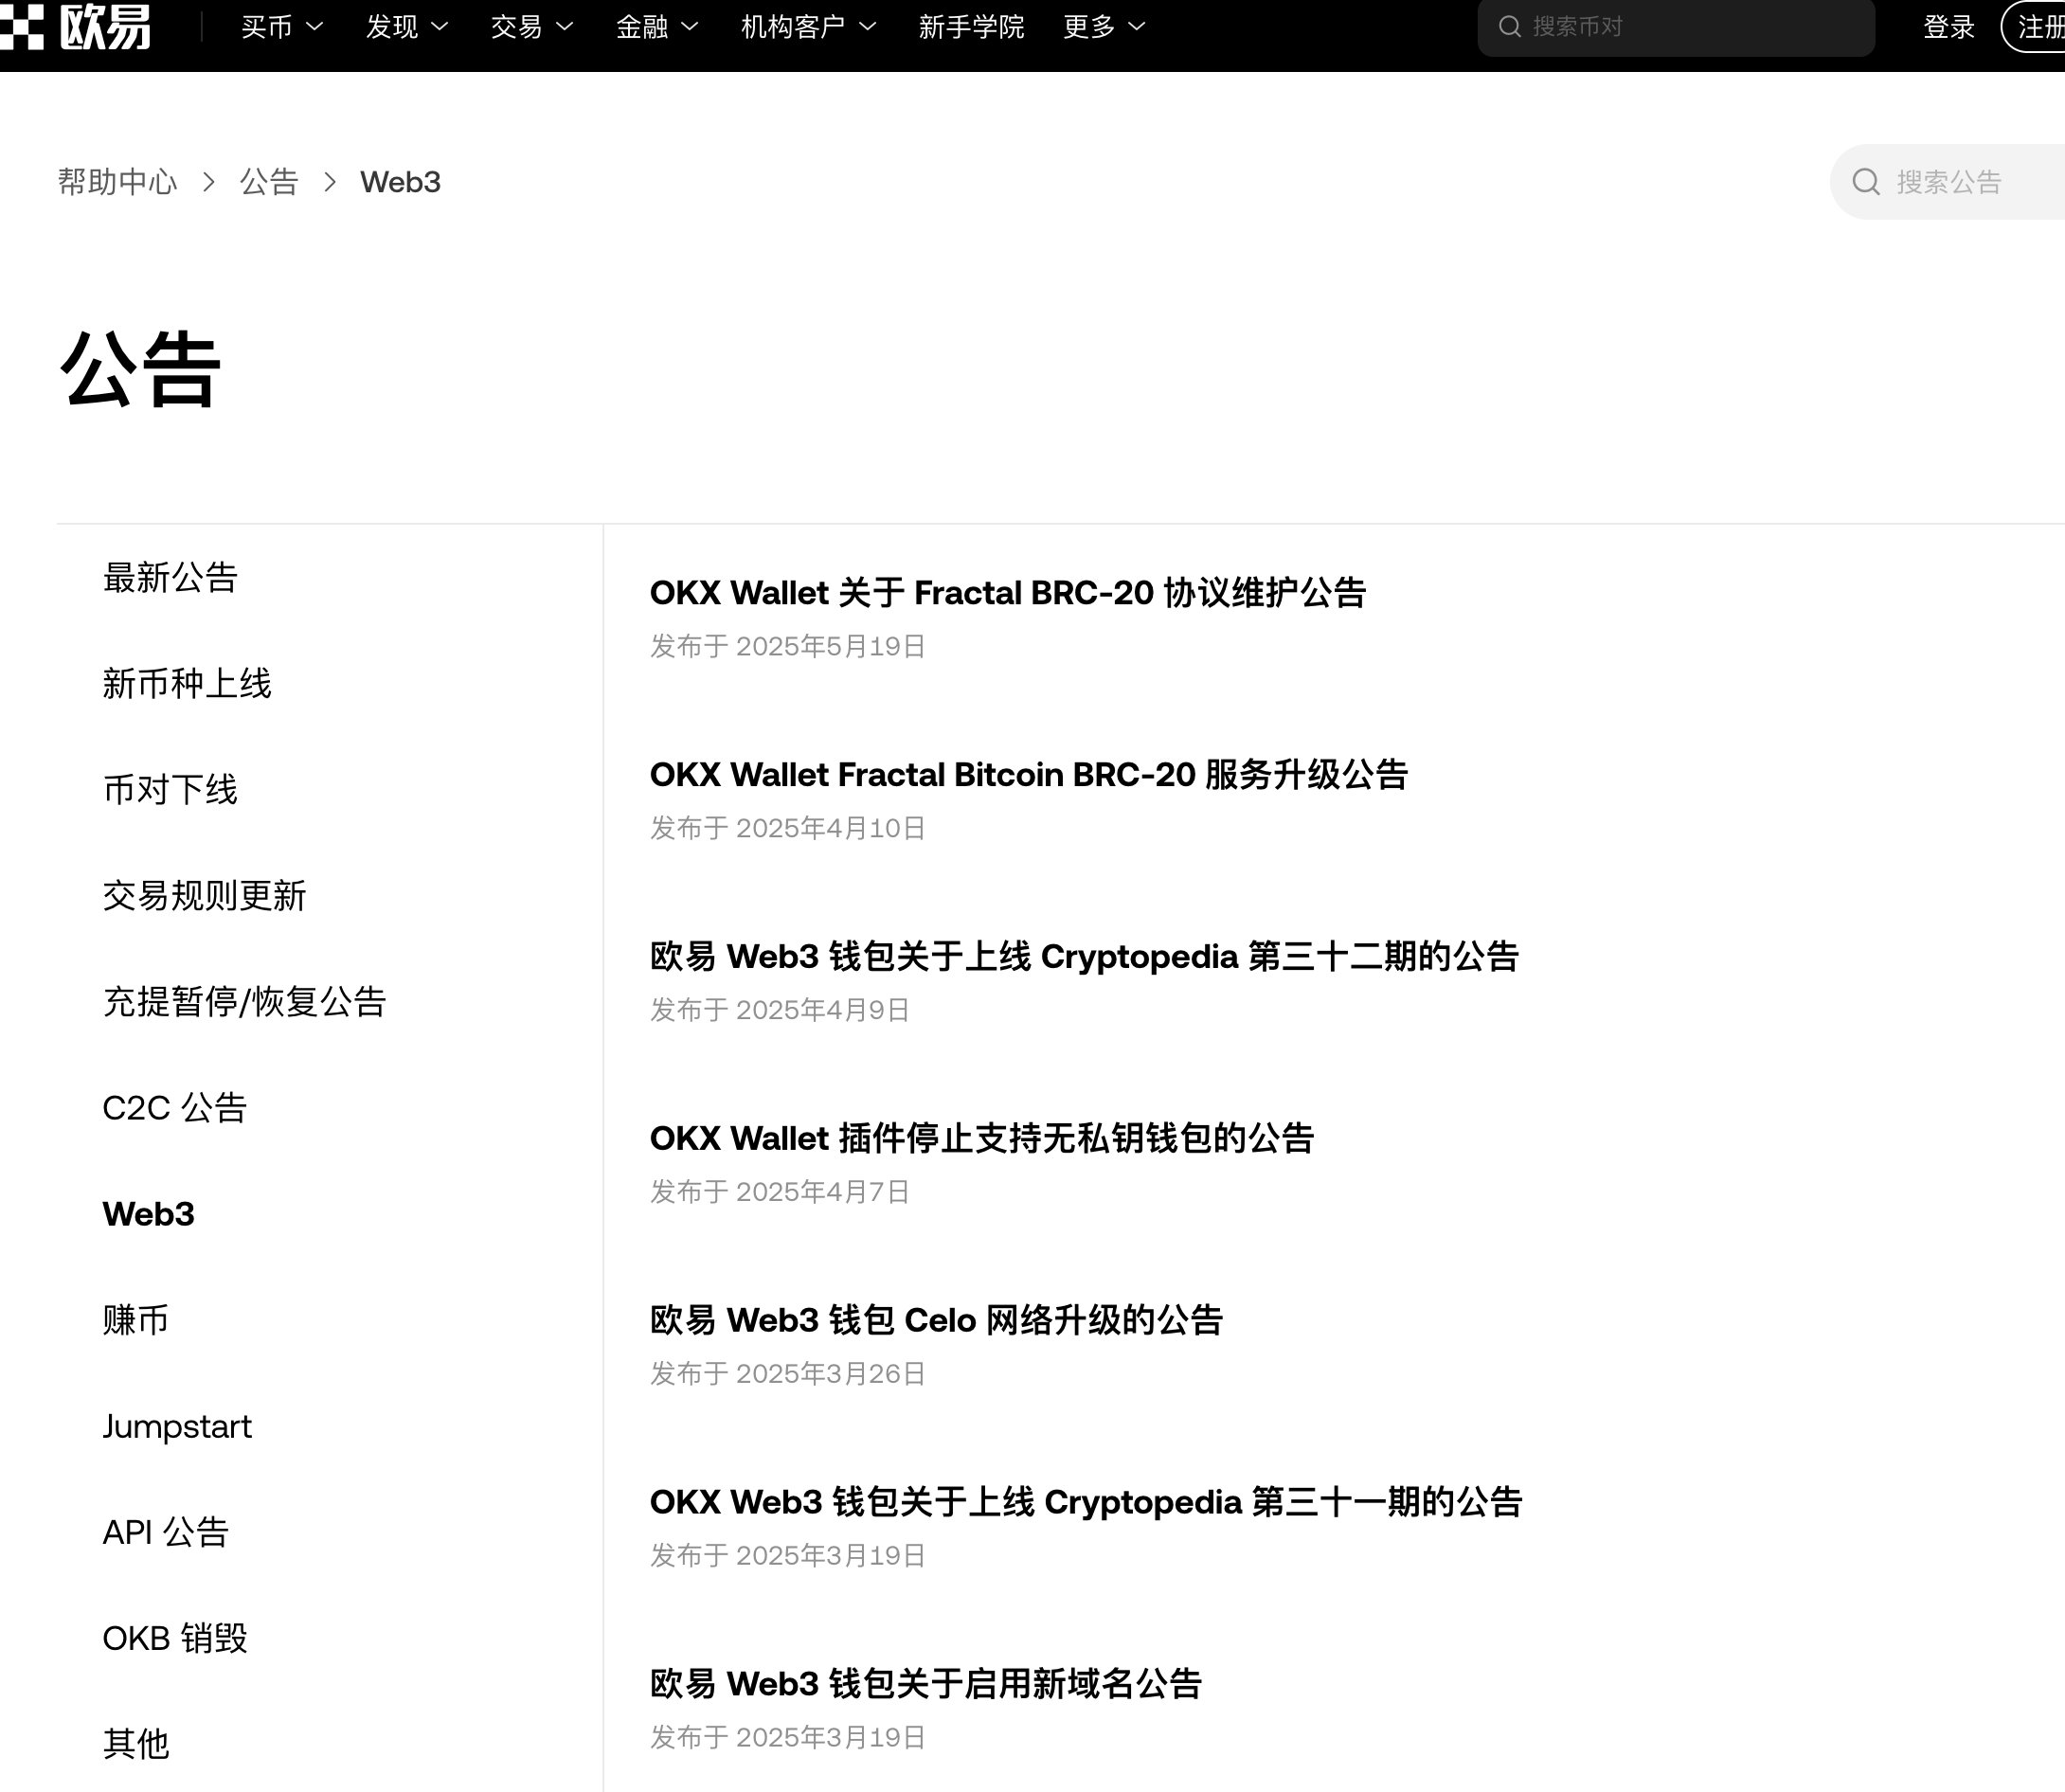Screen dimensions: 2065x1792
Task: Select 最新公告 in sidebar
Action: coord(170,578)
